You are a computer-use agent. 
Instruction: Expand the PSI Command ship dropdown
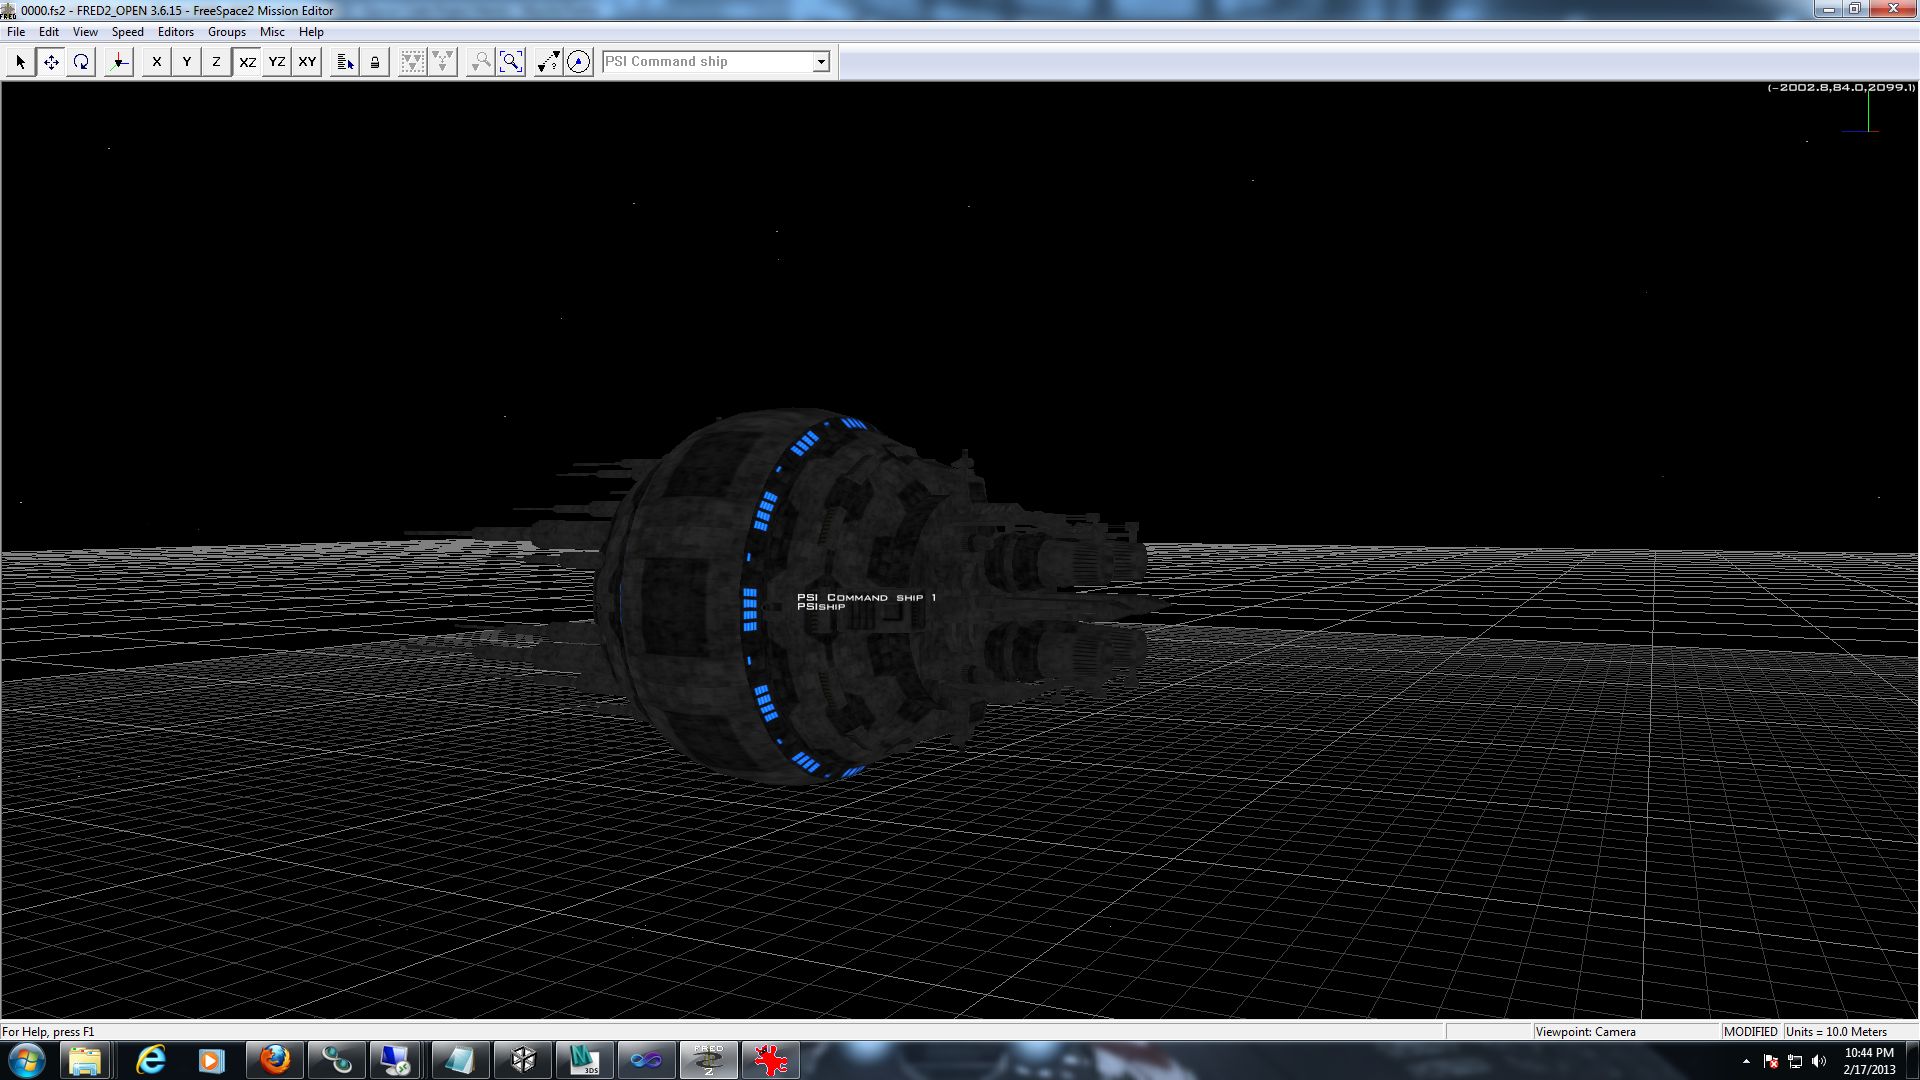821,62
